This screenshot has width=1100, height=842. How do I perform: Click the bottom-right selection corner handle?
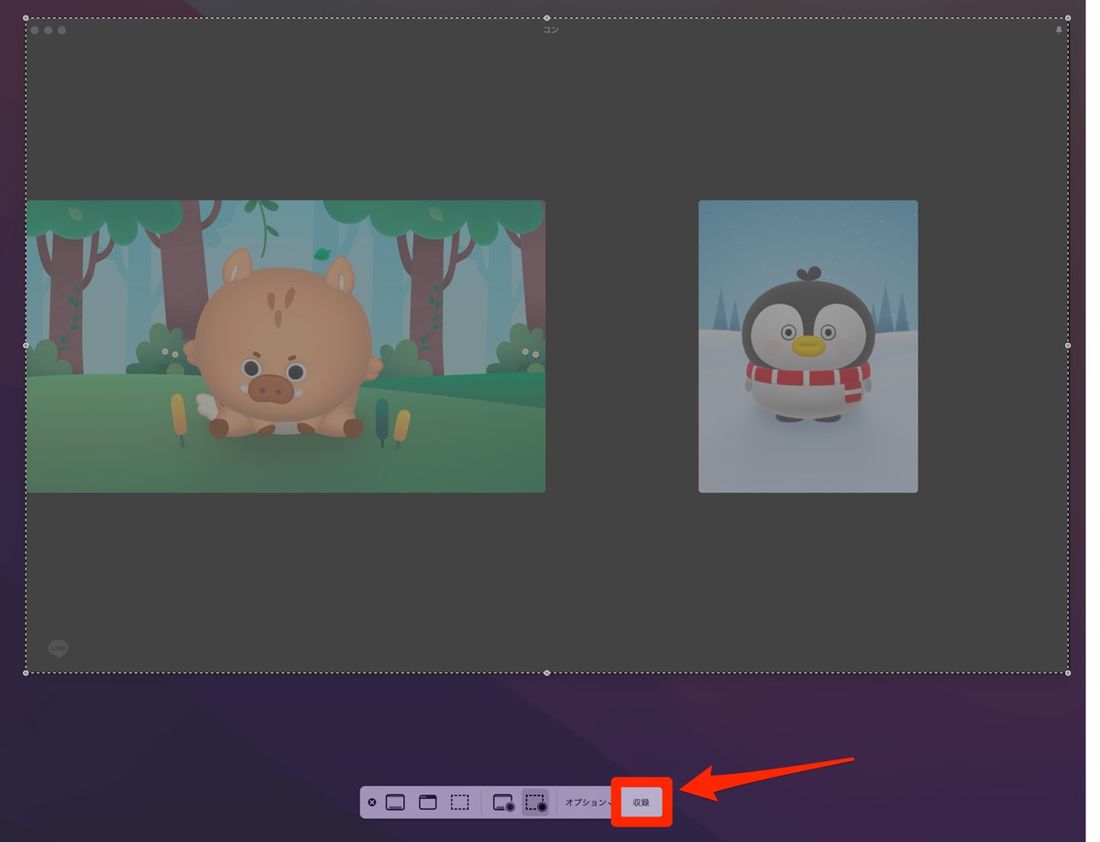click(x=1068, y=673)
